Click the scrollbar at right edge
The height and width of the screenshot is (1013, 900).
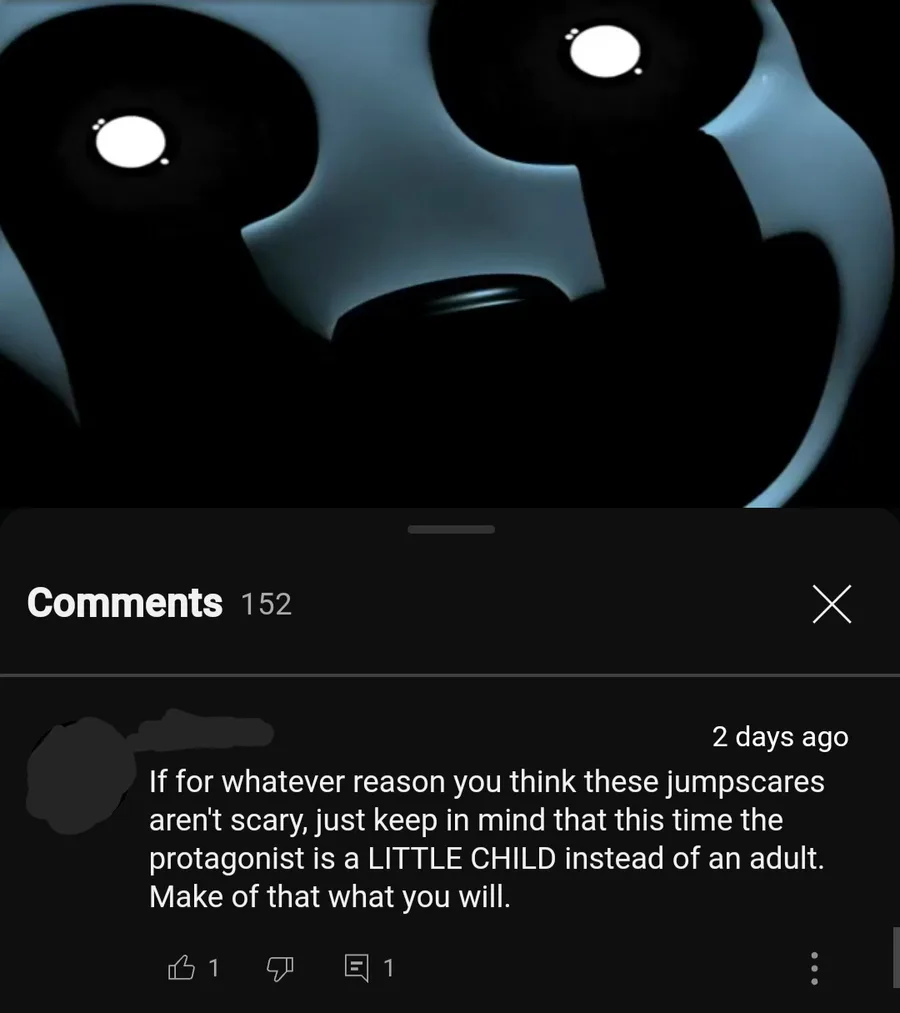click(896, 957)
